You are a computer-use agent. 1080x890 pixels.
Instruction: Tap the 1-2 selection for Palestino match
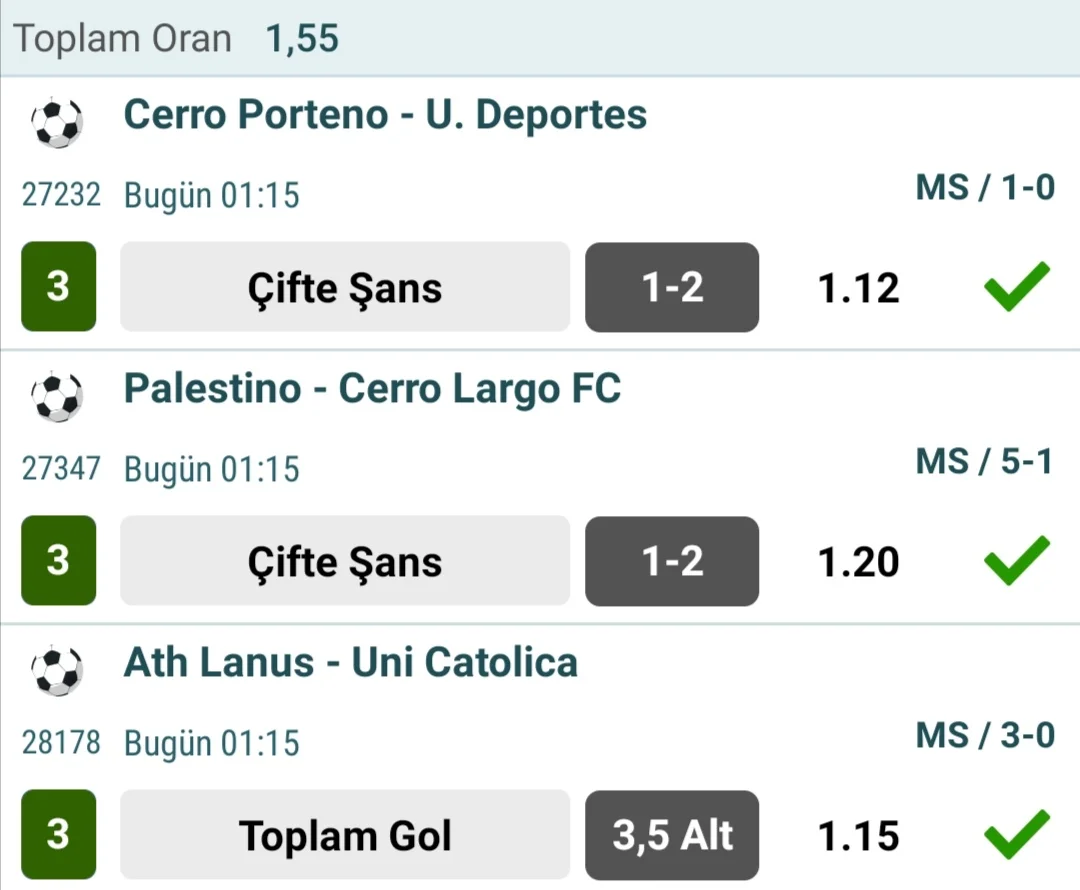pos(672,561)
